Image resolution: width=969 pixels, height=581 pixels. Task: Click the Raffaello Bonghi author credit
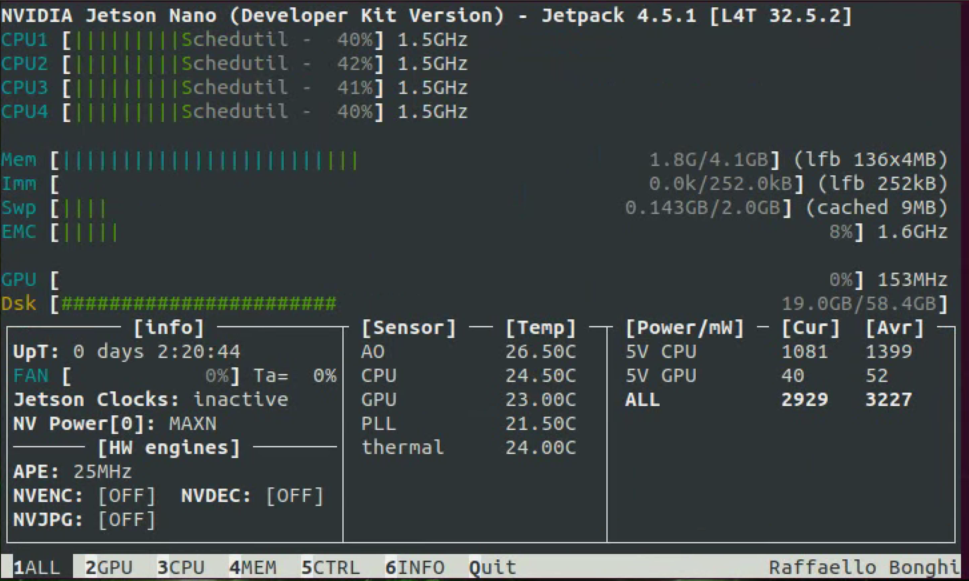pos(864,567)
